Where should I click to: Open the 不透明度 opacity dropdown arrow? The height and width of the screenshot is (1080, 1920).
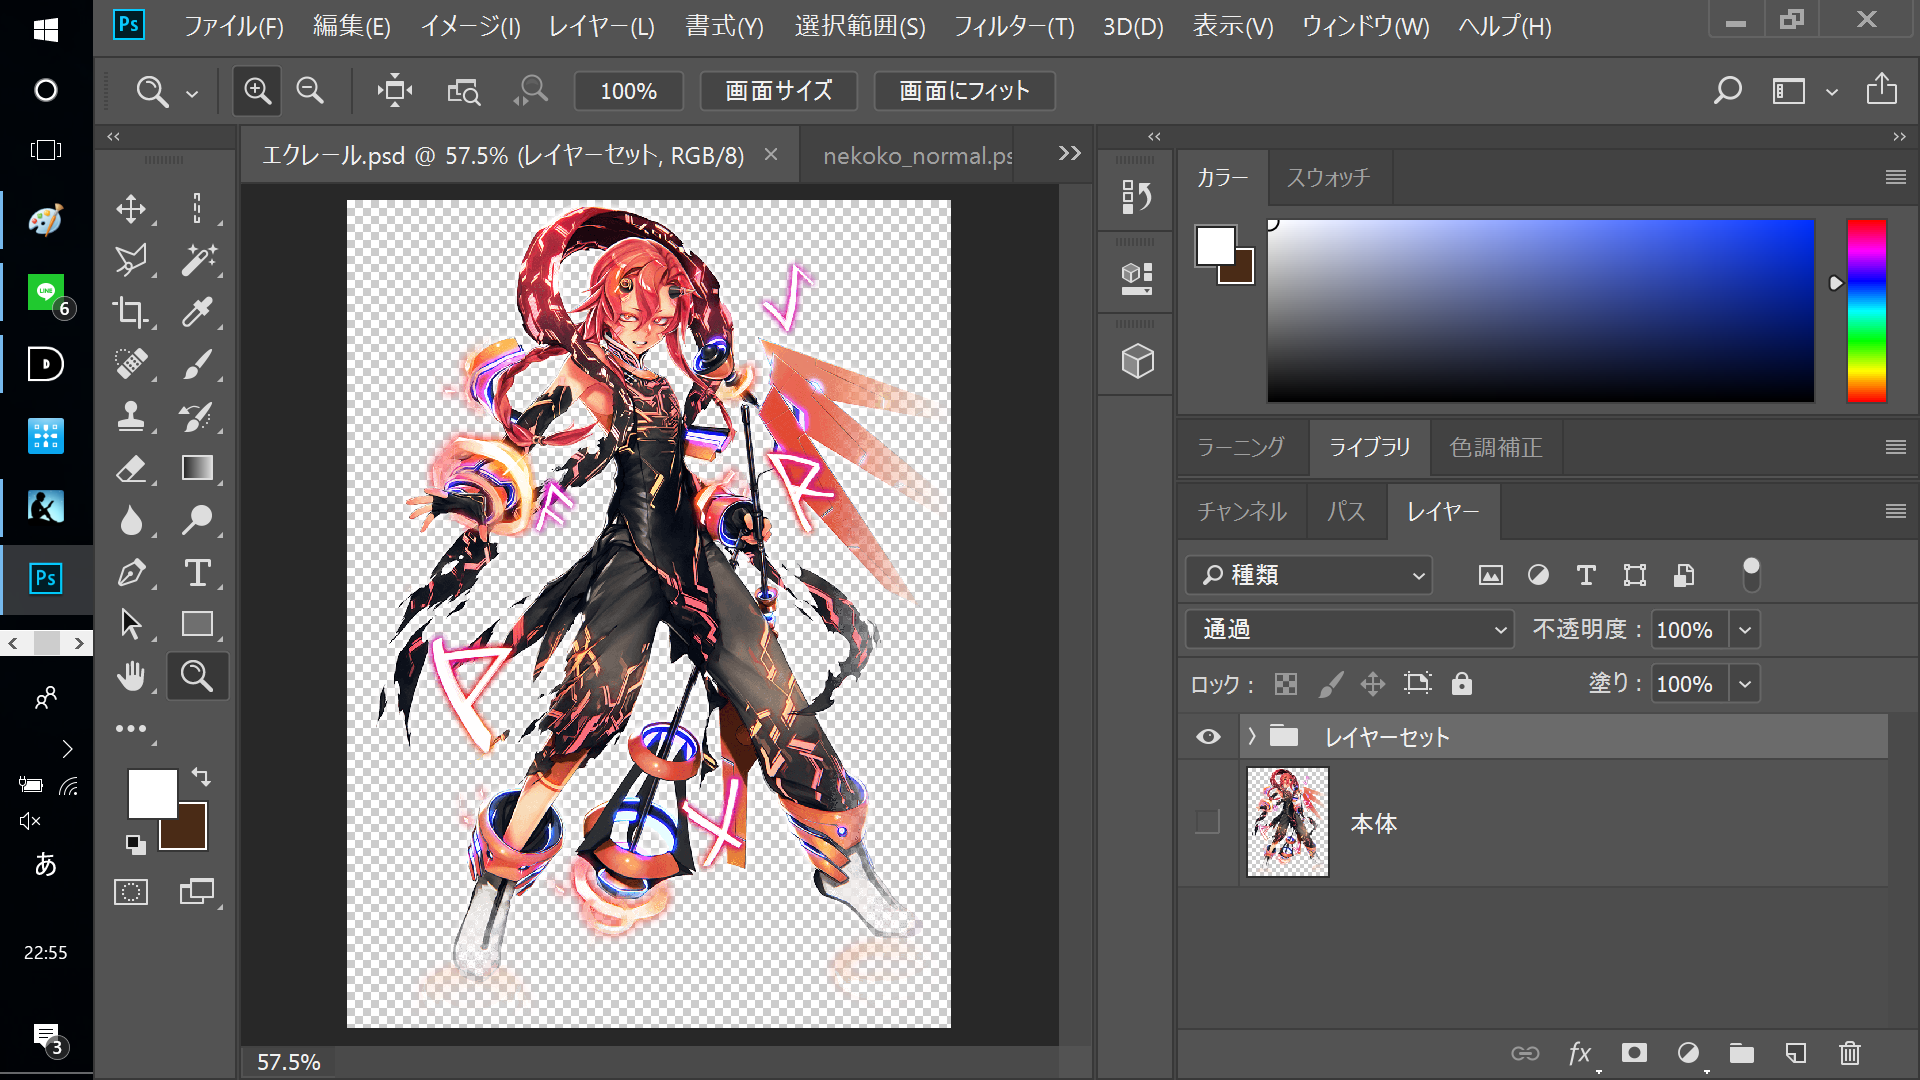[x=1745, y=630]
